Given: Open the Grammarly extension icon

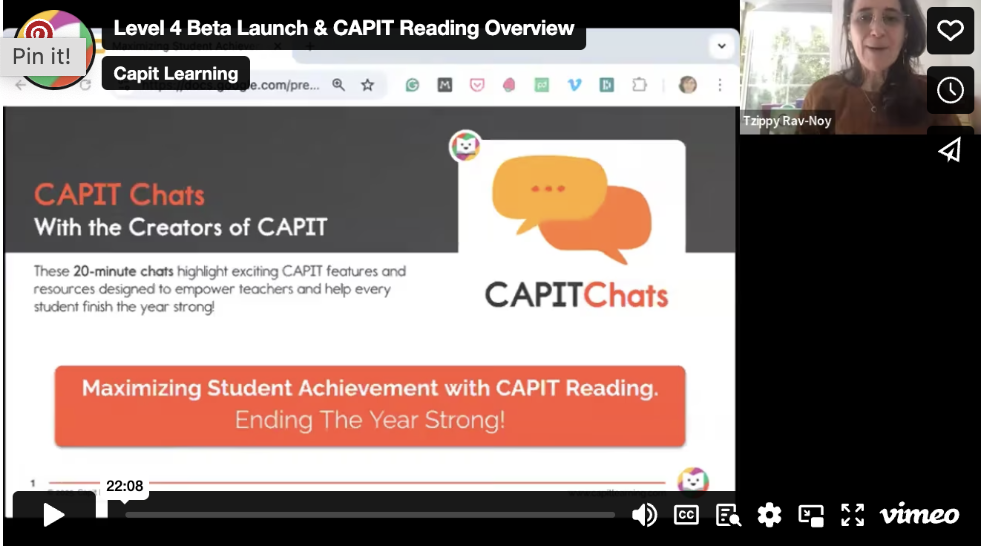Looking at the screenshot, I should click(x=412, y=85).
